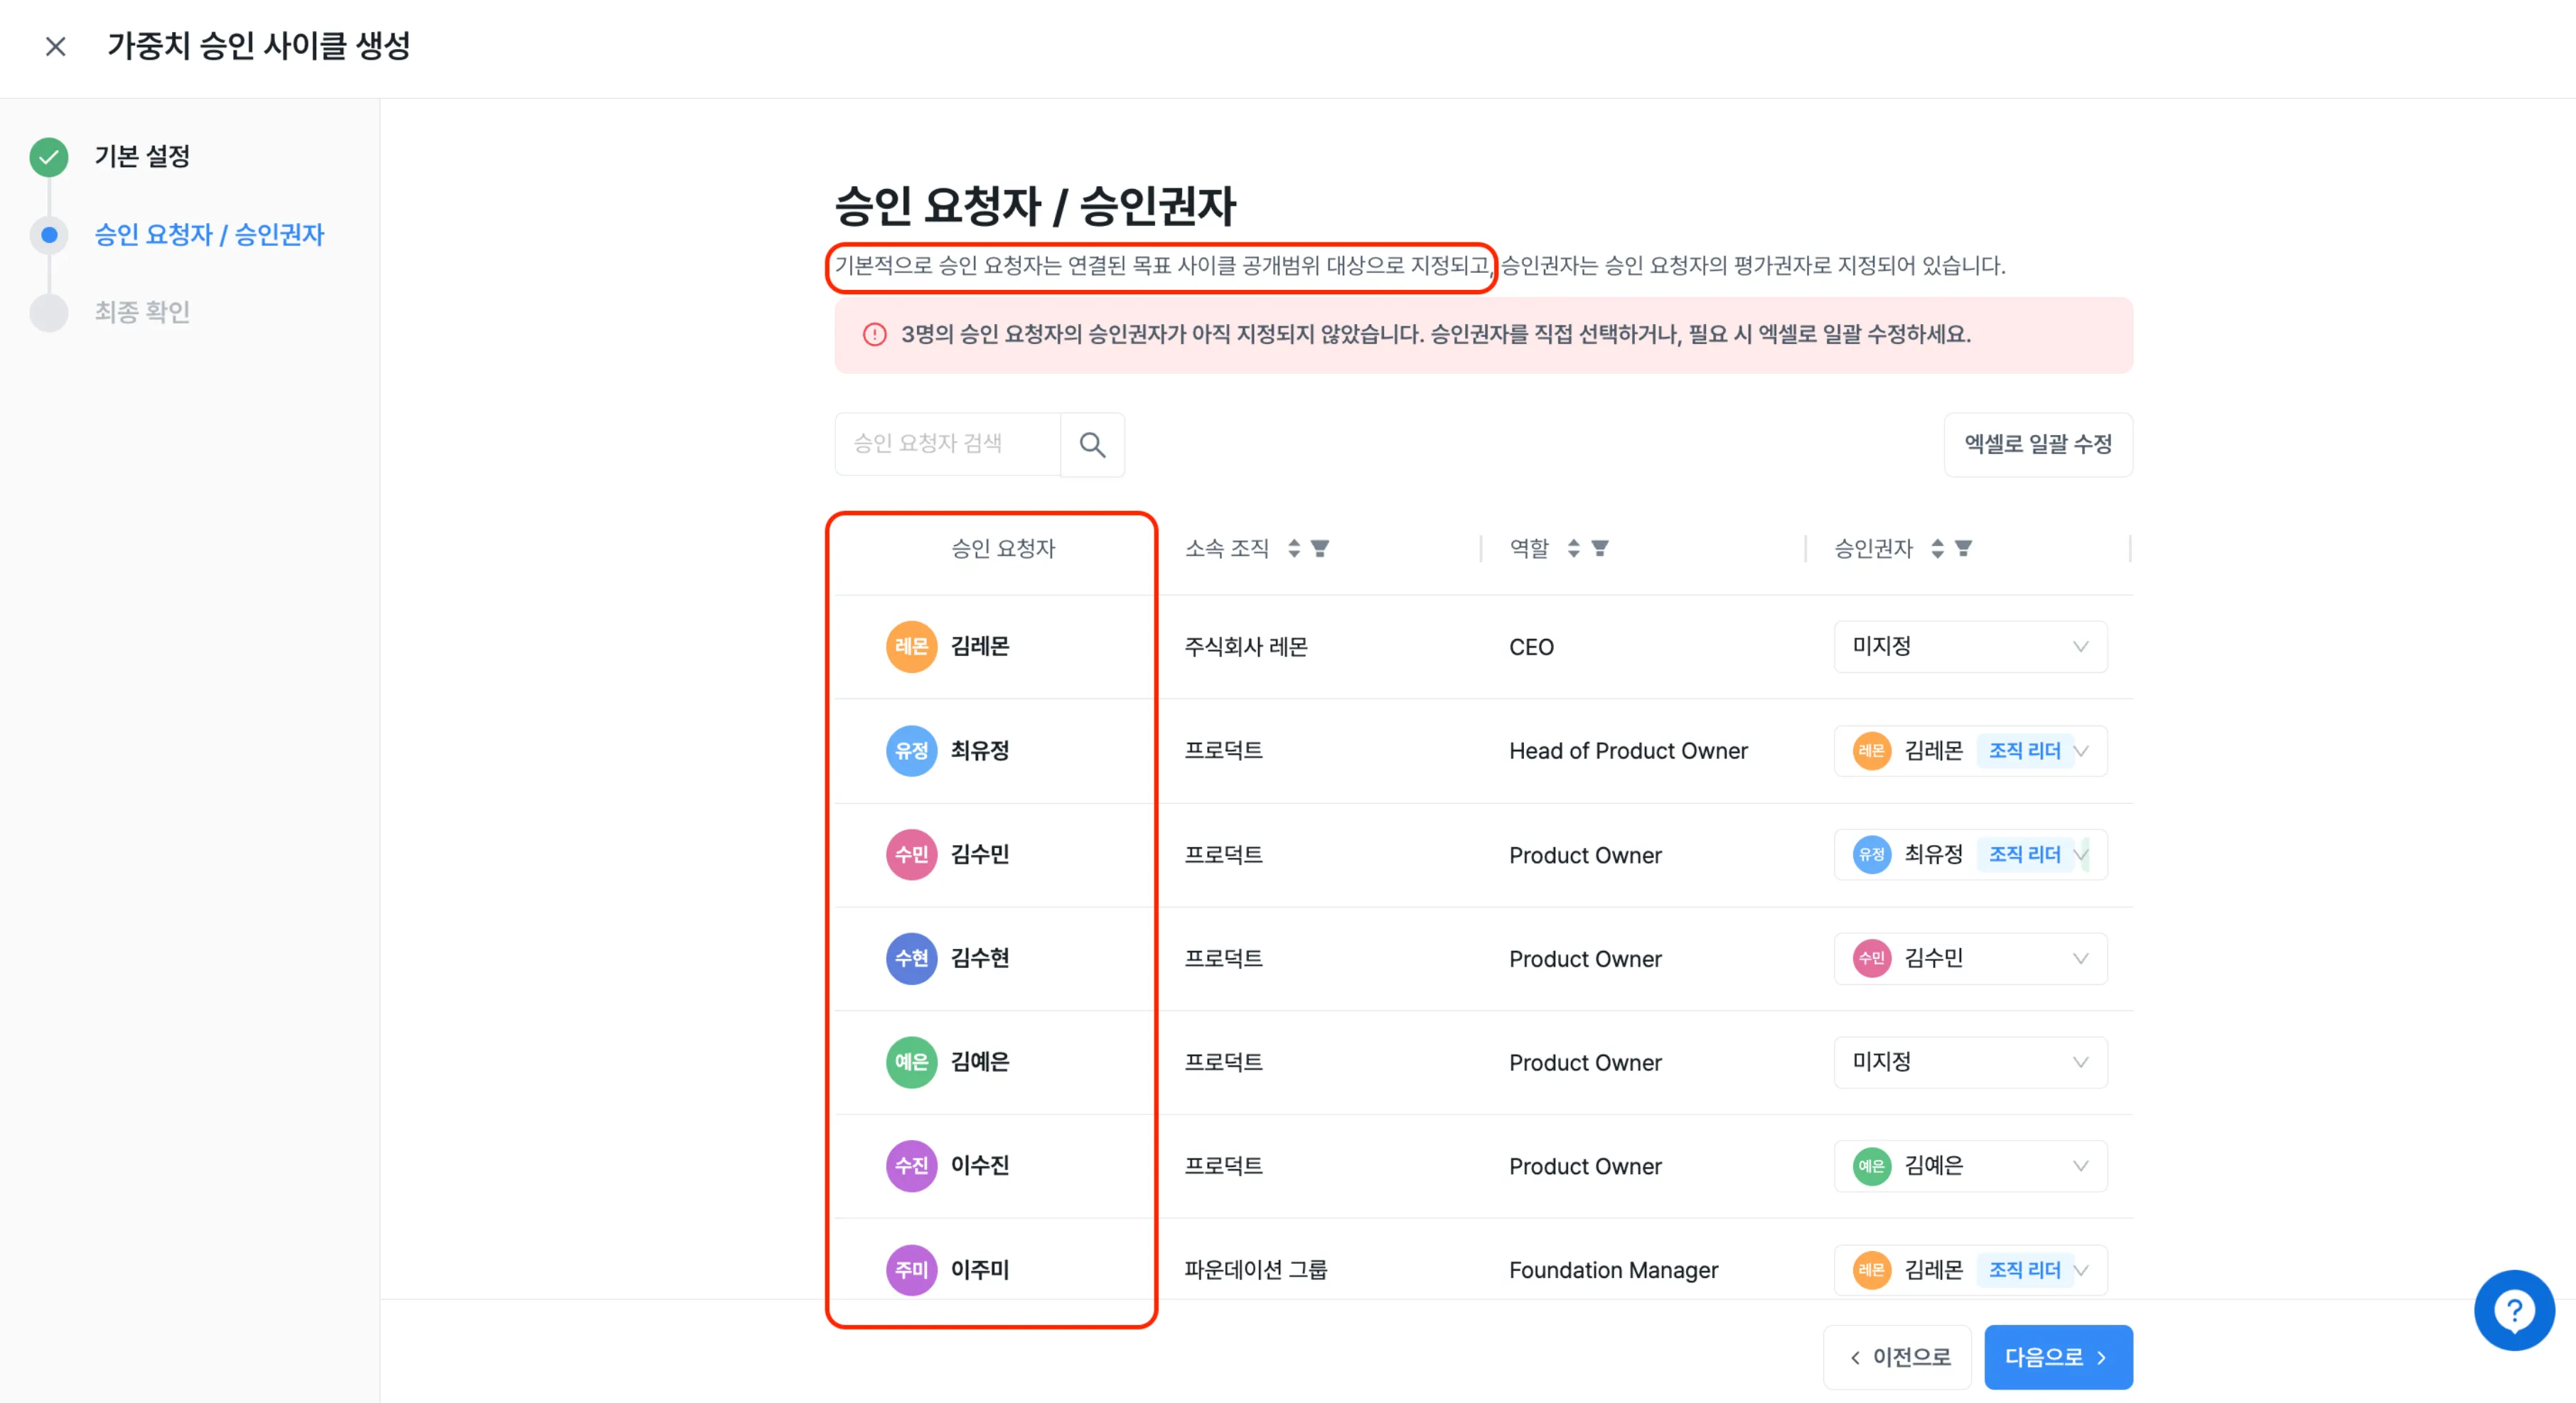The height and width of the screenshot is (1403, 2576).
Task: Sort the 소속 조직 column
Action: point(1294,548)
